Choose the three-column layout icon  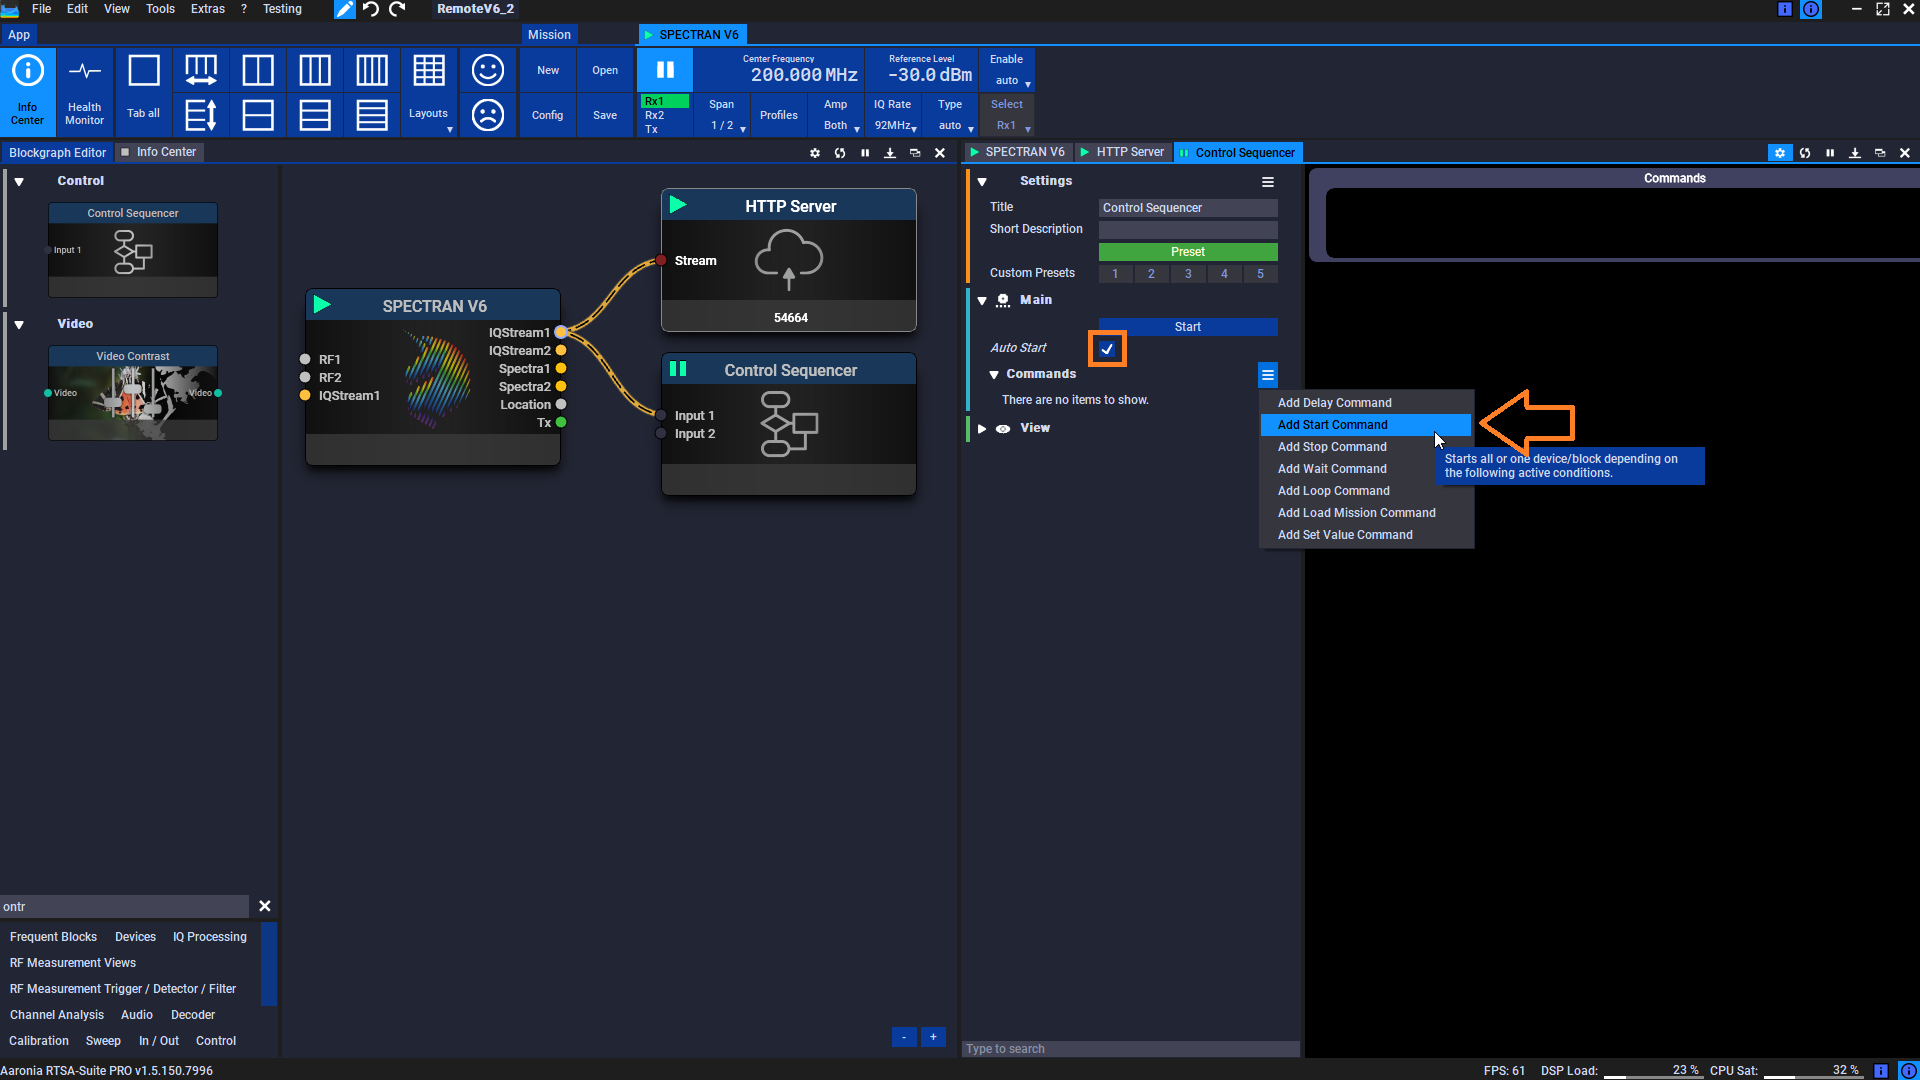pyautogui.click(x=315, y=70)
